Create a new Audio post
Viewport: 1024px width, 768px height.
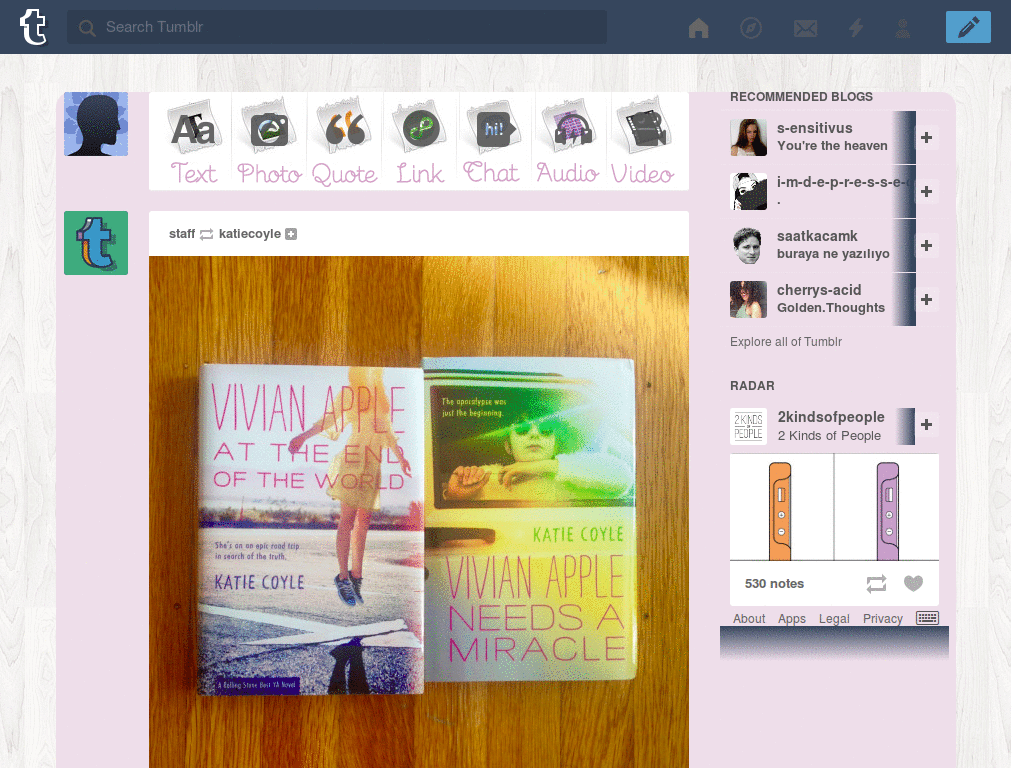tap(568, 141)
